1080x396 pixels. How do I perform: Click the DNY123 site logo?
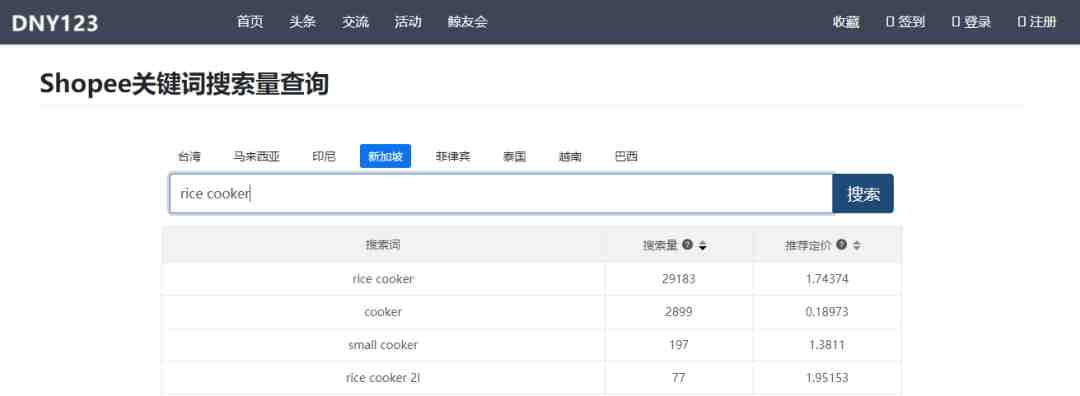[x=55, y=23]
